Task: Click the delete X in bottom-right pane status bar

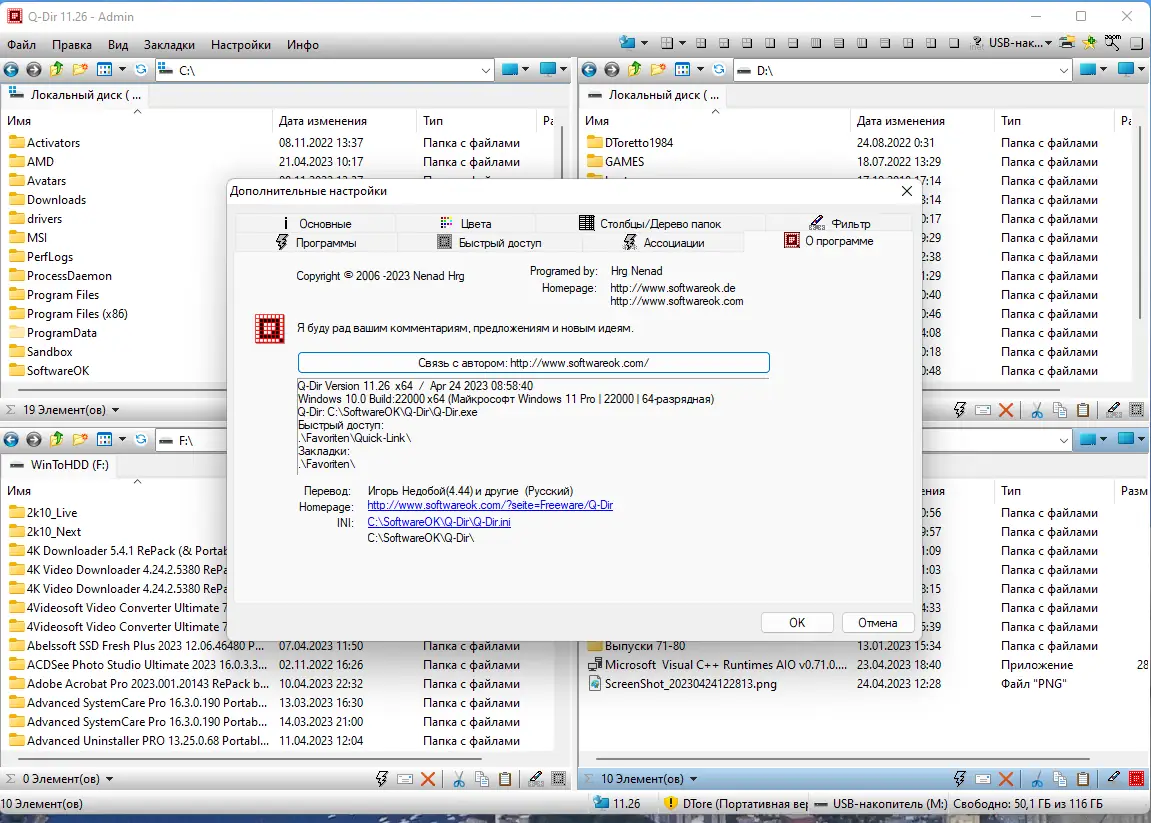Action: pyautogui.click(x=1006, y=779)
